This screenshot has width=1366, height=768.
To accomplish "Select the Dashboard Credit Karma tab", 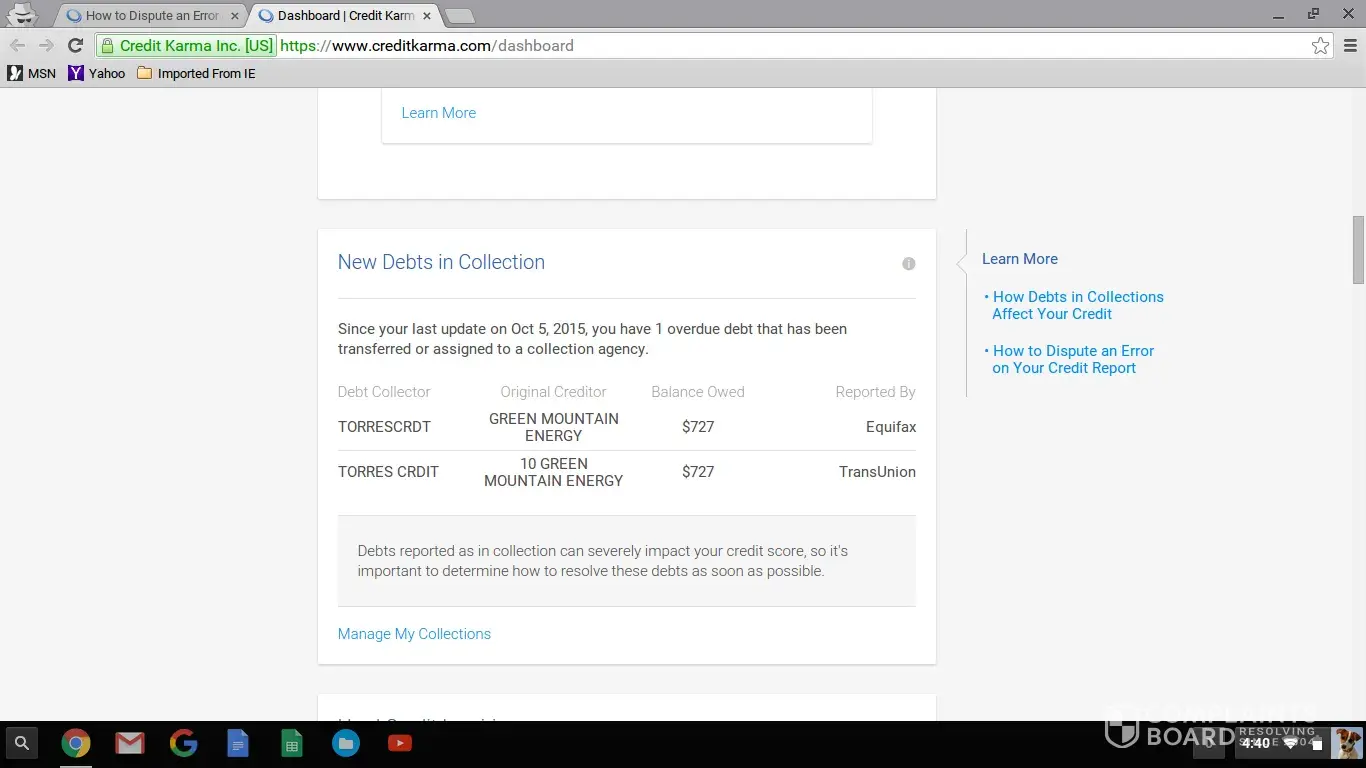I will [x=340, y=16].
